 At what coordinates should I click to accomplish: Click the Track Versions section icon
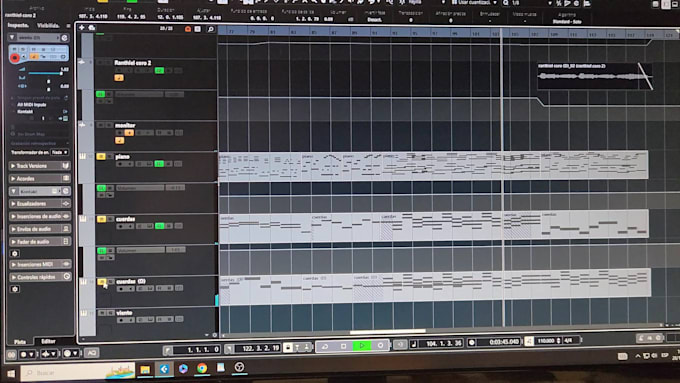click(x=66, y=166)
